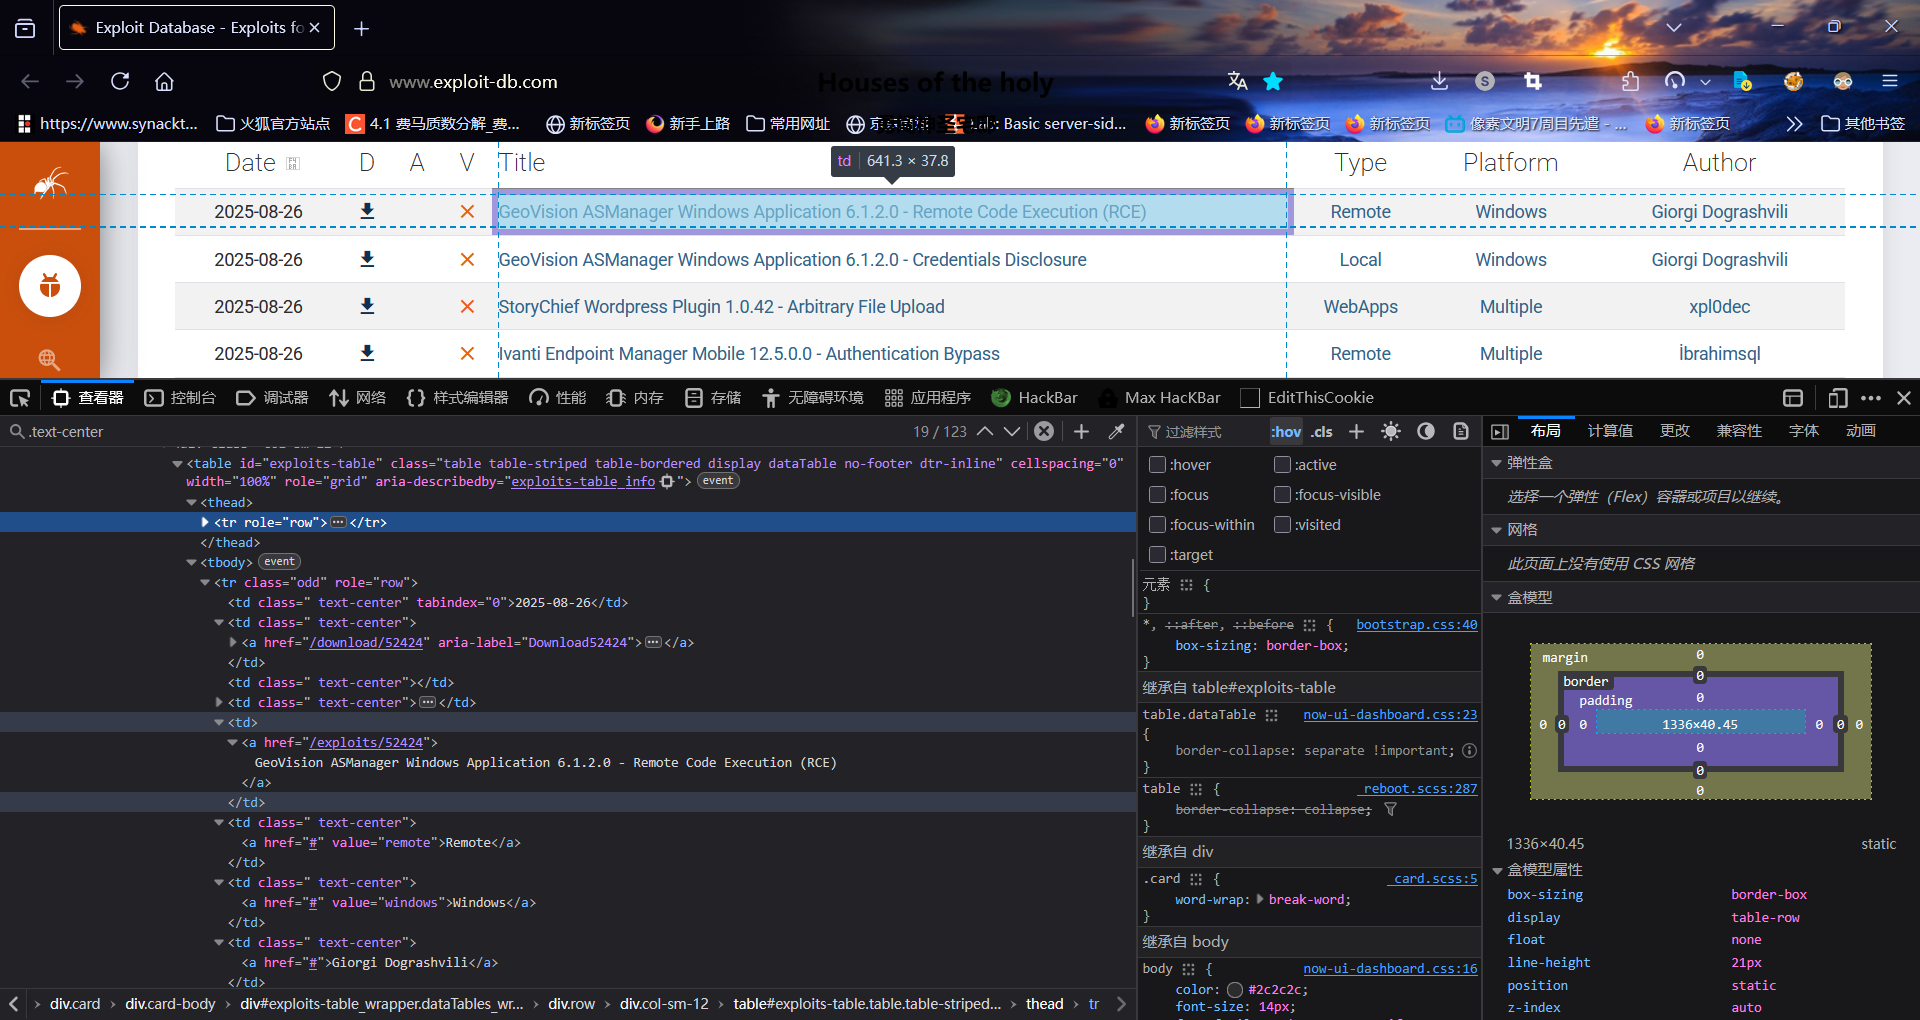Enable the :active pseudo-class checkbox
The width and height of the screenshot is (1920, 1020).
(1282, 464)
